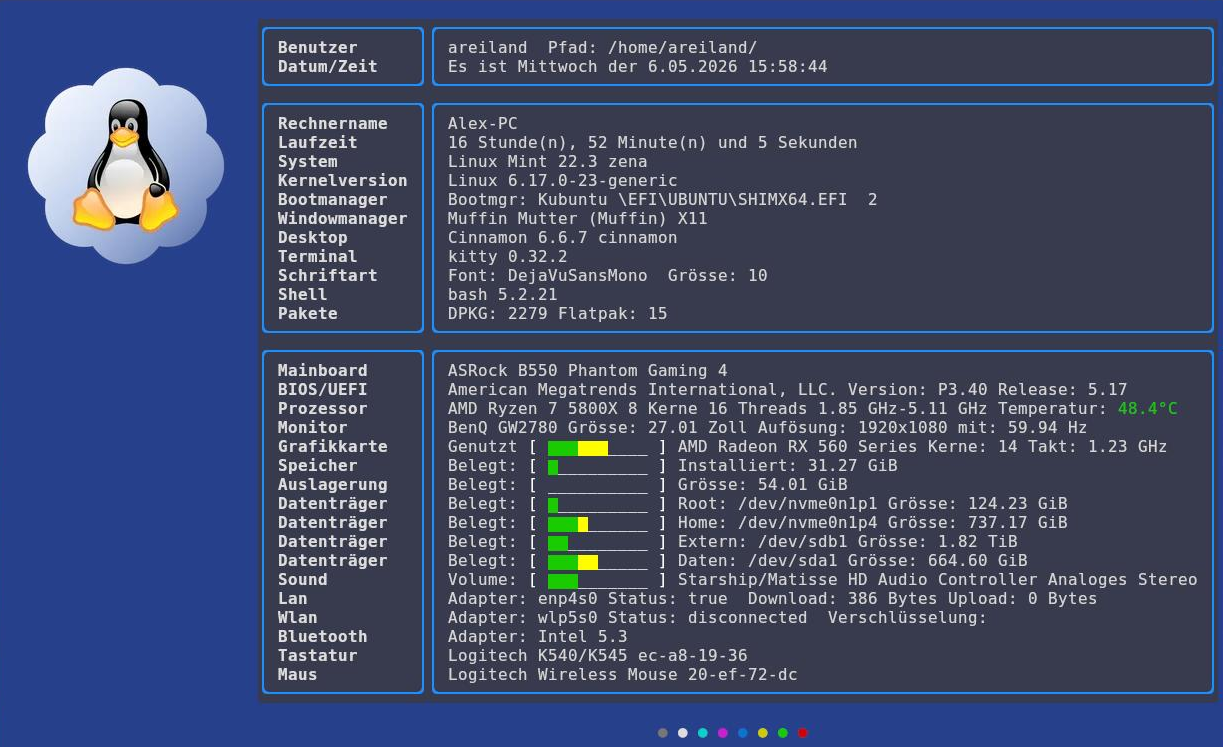
Task: Click the text ASRock B550 Phantom Gaming 4
Action: [x=588, y=371]
